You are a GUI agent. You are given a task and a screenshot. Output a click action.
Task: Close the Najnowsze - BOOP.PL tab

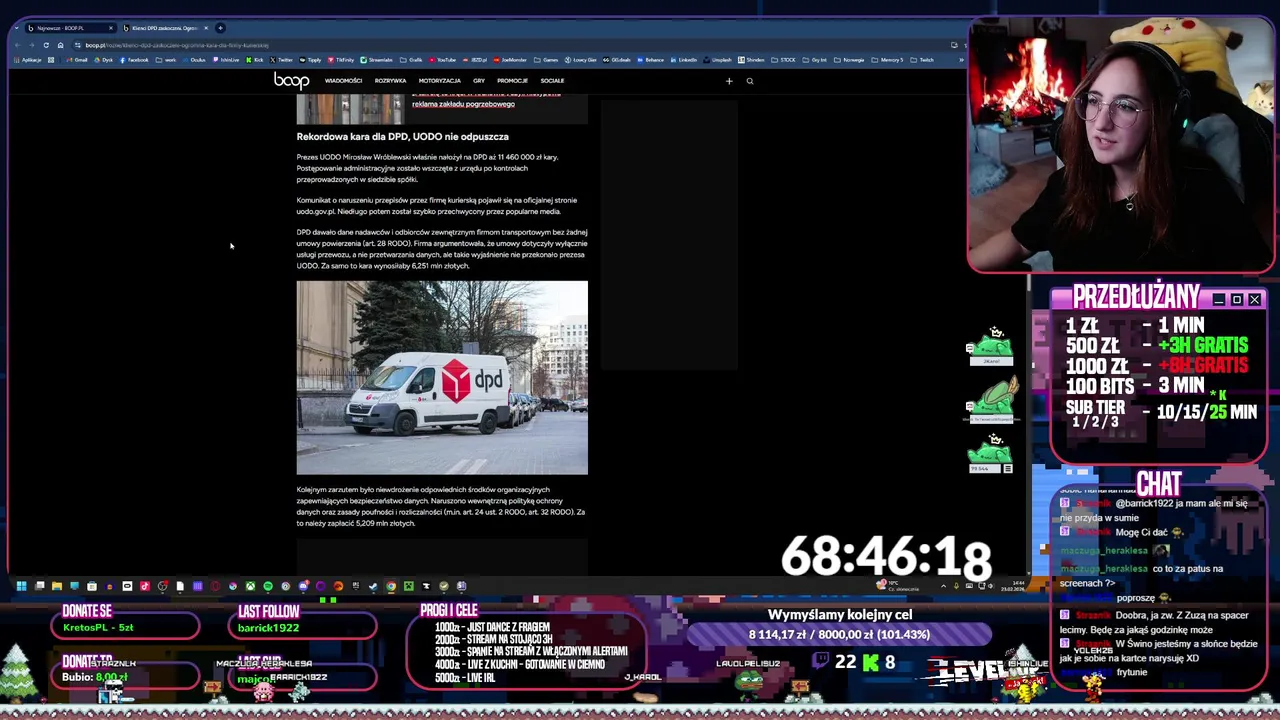point(110,28)
